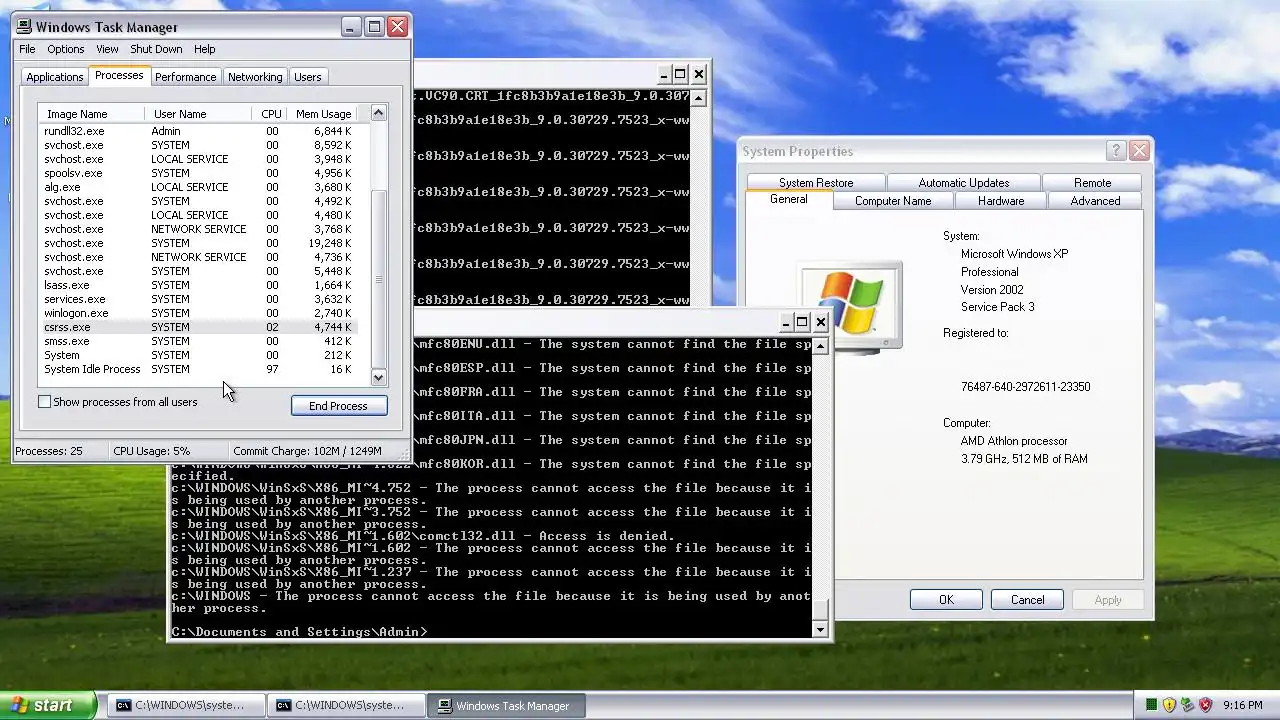1280x720 pixels.
Task: Open the Help menu in Task Manager
Action: click(204, 49)
